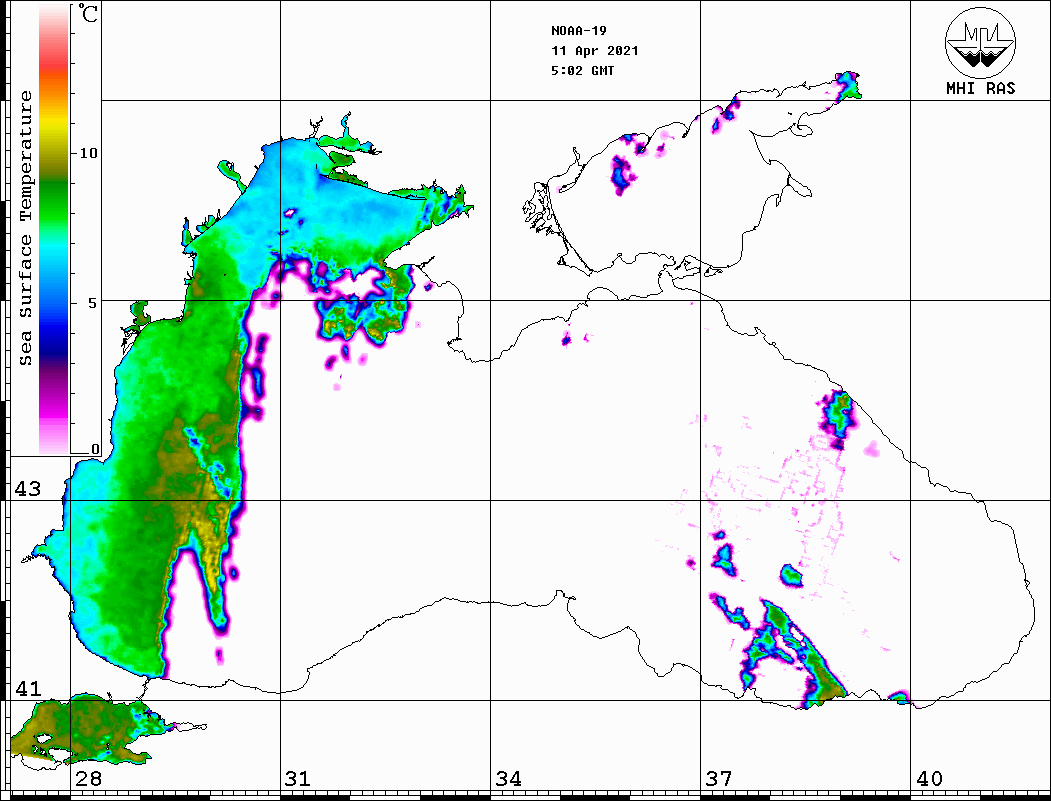Click the date 11 Apr 2021
The image size is (1051, 801).
coord(595,51)
